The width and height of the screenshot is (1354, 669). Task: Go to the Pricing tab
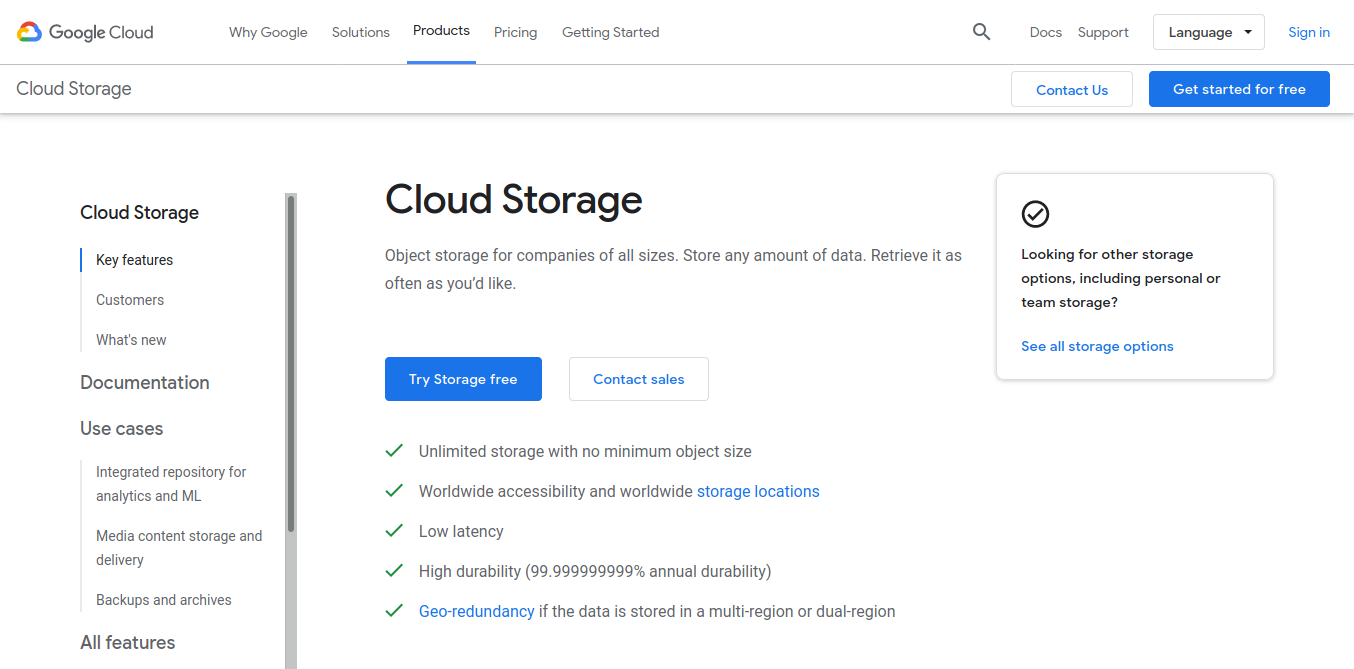pos(515,32)
